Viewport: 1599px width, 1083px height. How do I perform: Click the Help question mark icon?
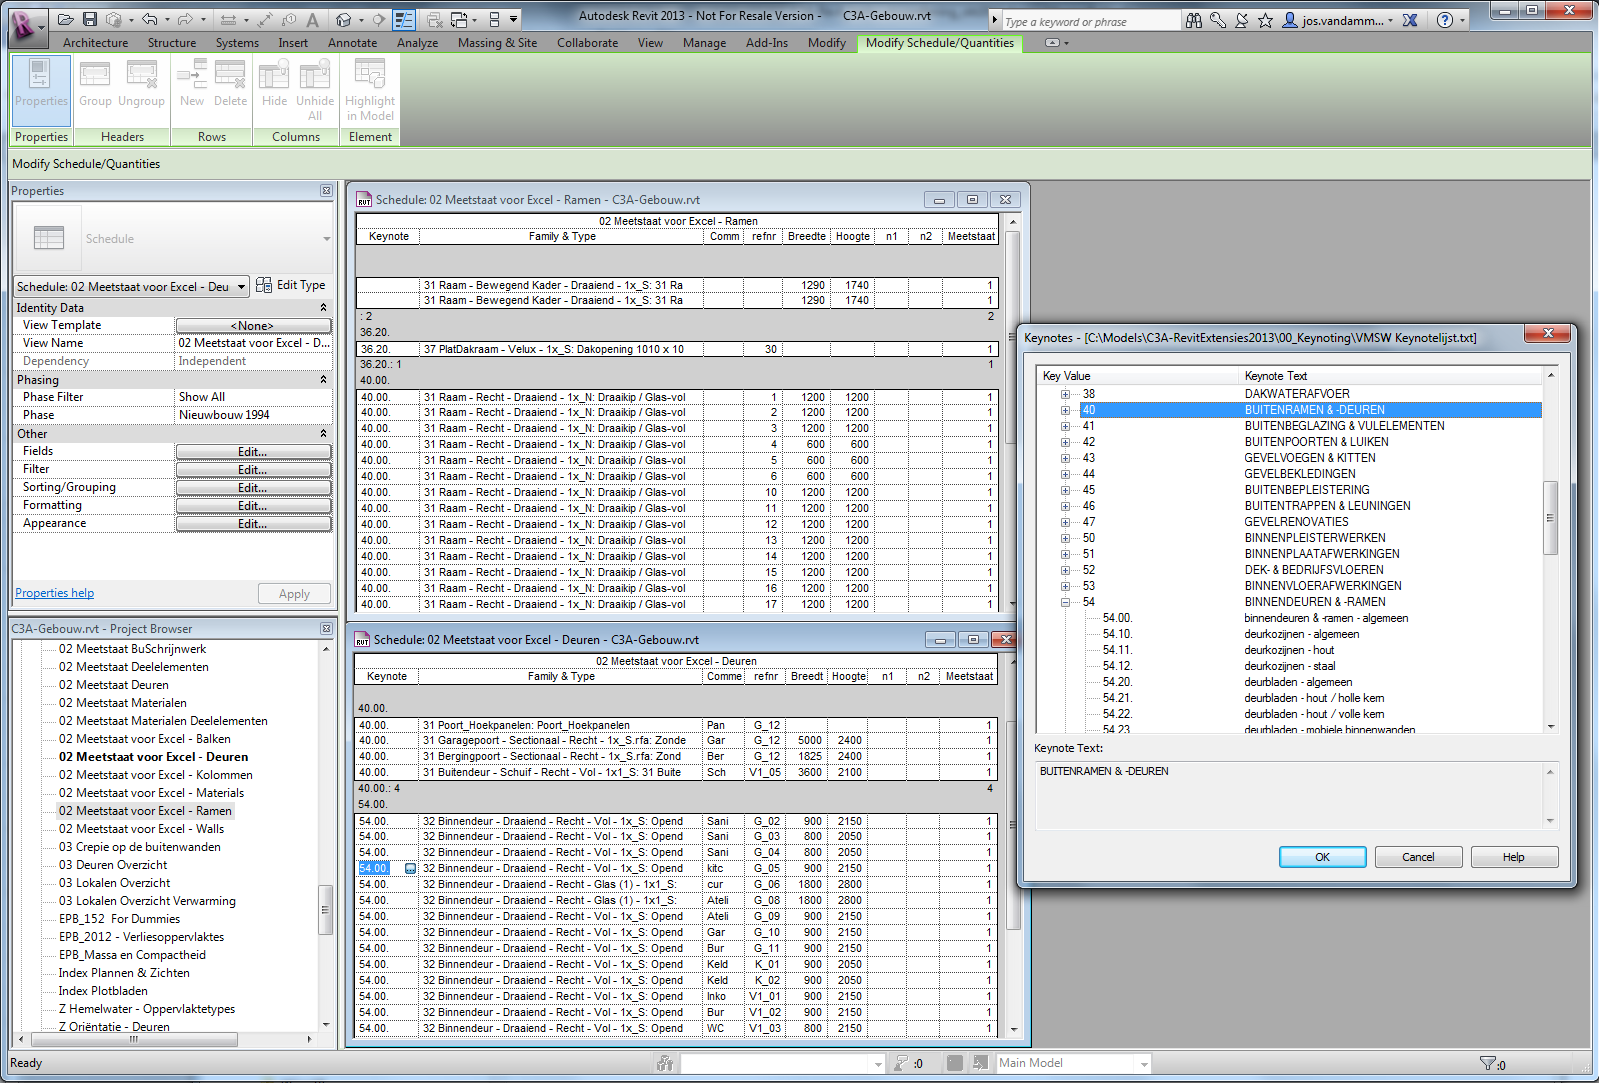pos(1445,20)
